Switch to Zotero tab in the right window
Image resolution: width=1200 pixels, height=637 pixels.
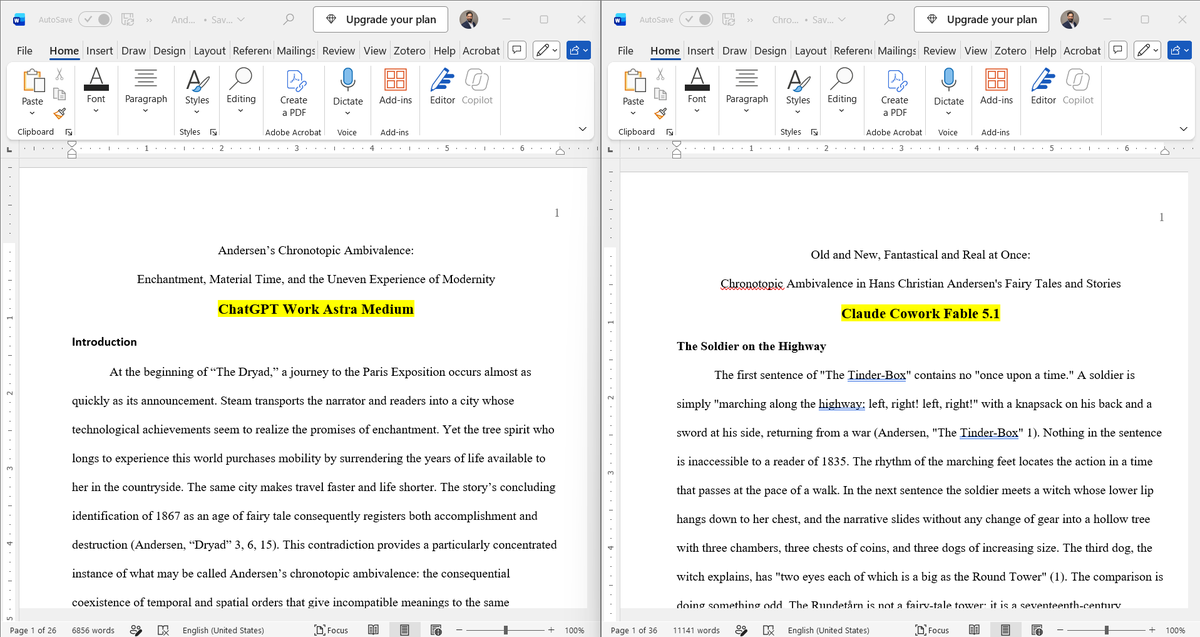[x=1010, y=50]
